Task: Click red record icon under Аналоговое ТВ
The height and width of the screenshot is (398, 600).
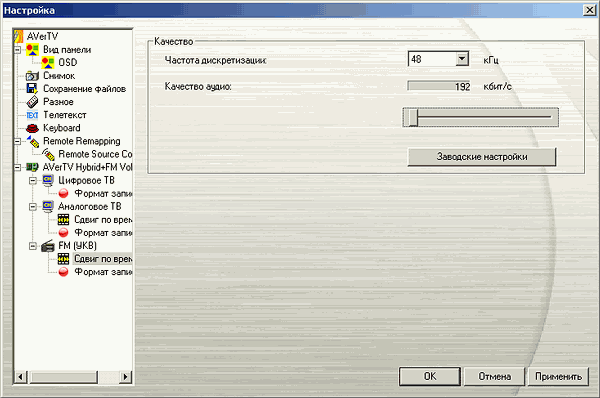Action: click(64, 233)
